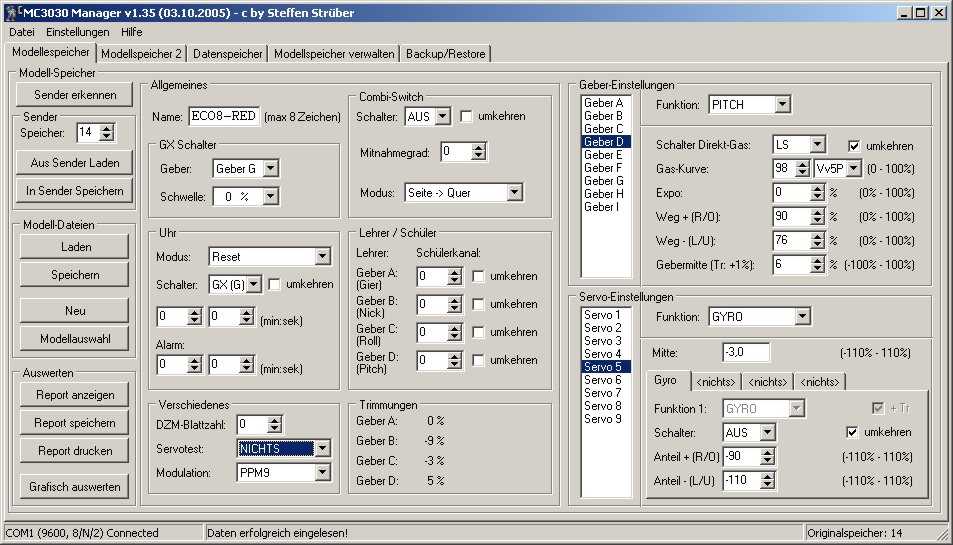Switch to Backup/Restore tab
Screen dimensions: 953x545
446,53
